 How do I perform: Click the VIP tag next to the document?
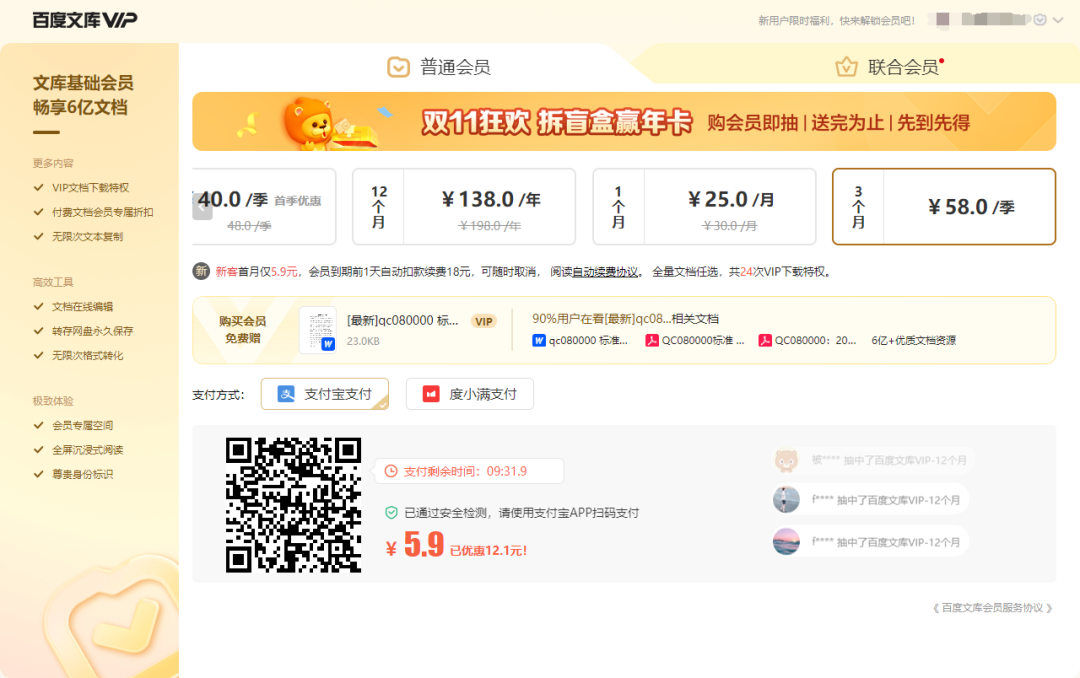point(484,321)
